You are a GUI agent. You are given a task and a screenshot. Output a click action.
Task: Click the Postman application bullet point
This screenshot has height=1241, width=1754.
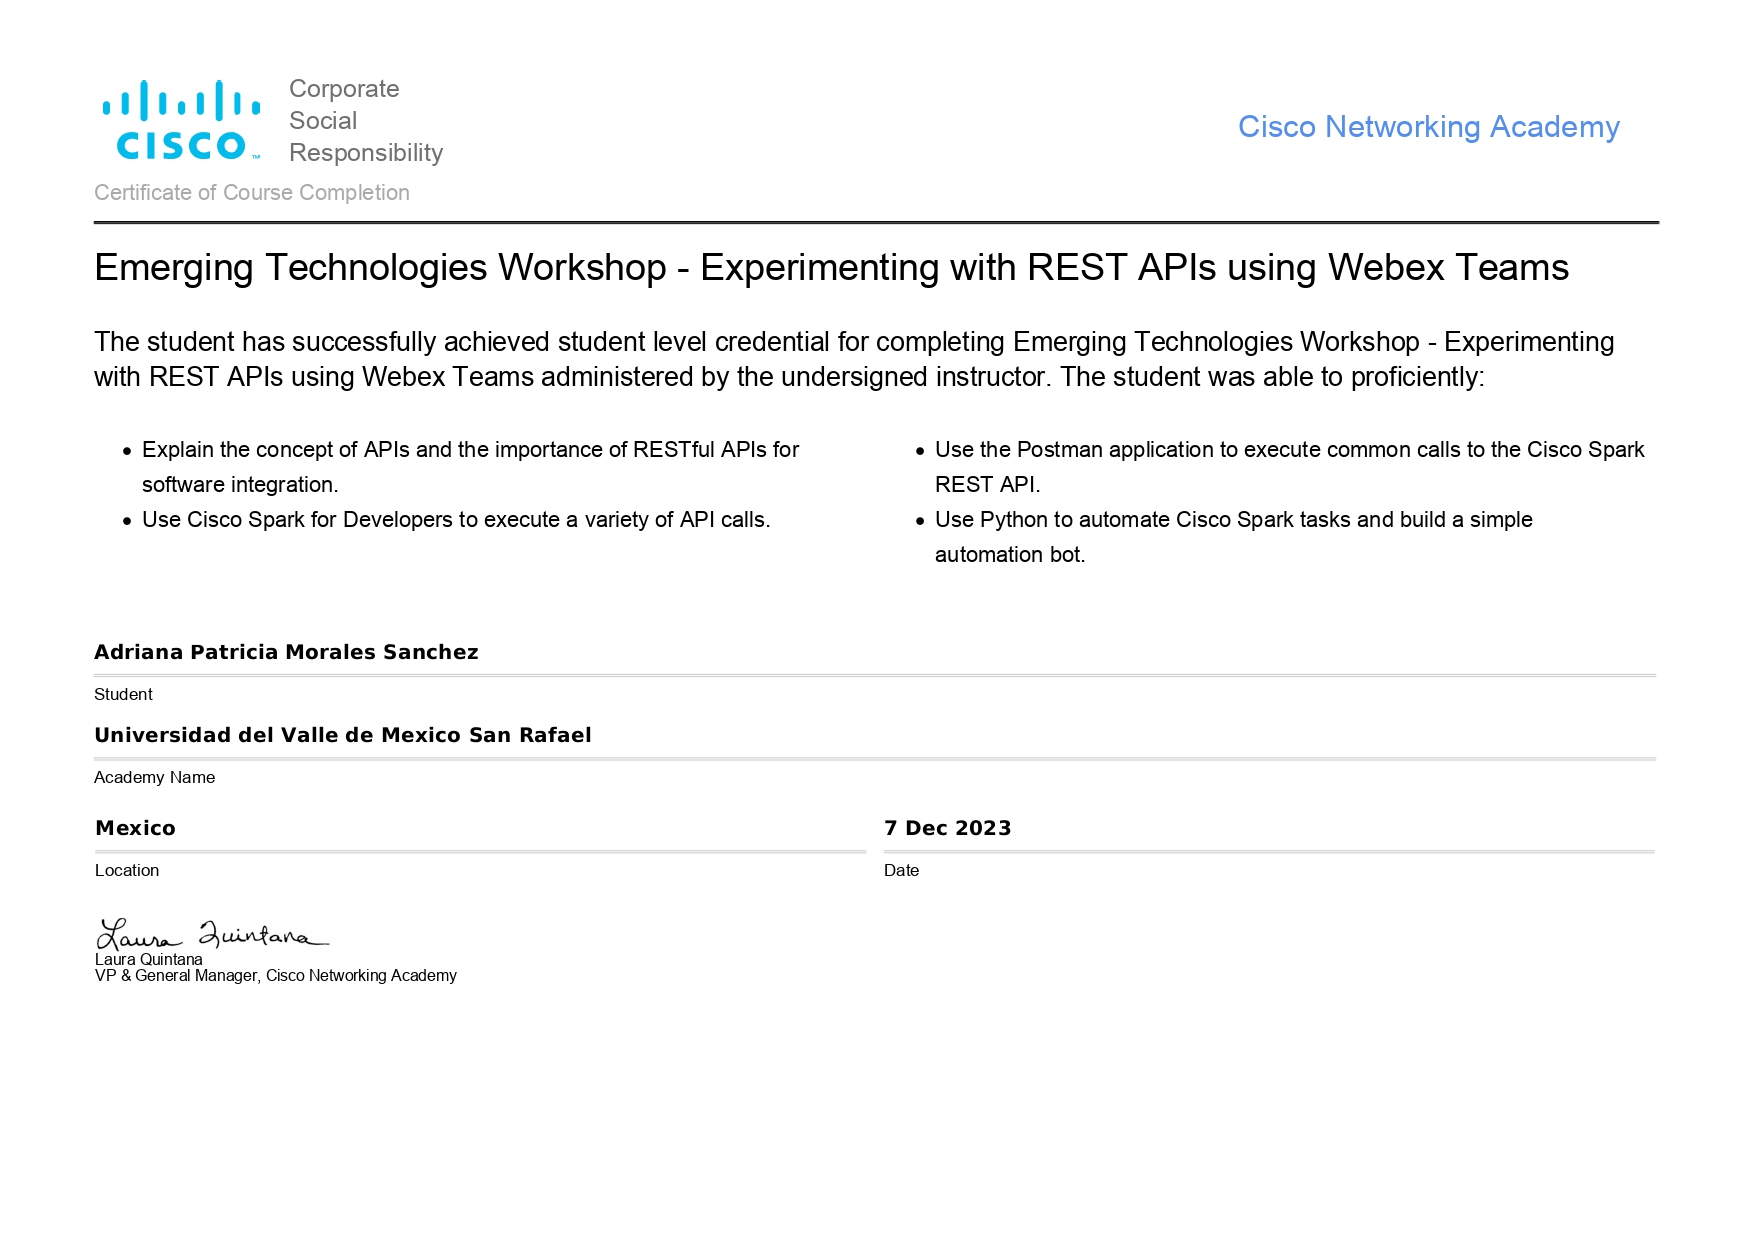point(1288,467)
